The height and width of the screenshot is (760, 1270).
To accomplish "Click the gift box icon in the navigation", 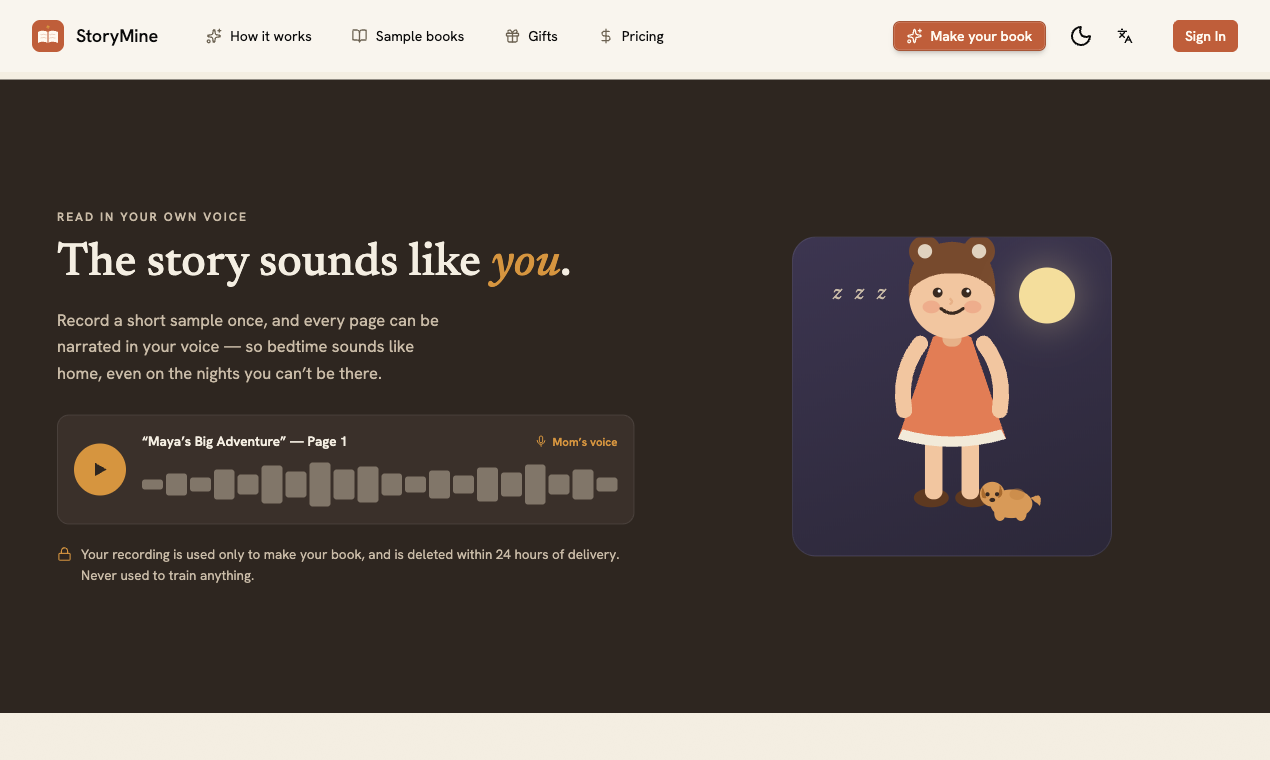I will click(x=512, y=36).
